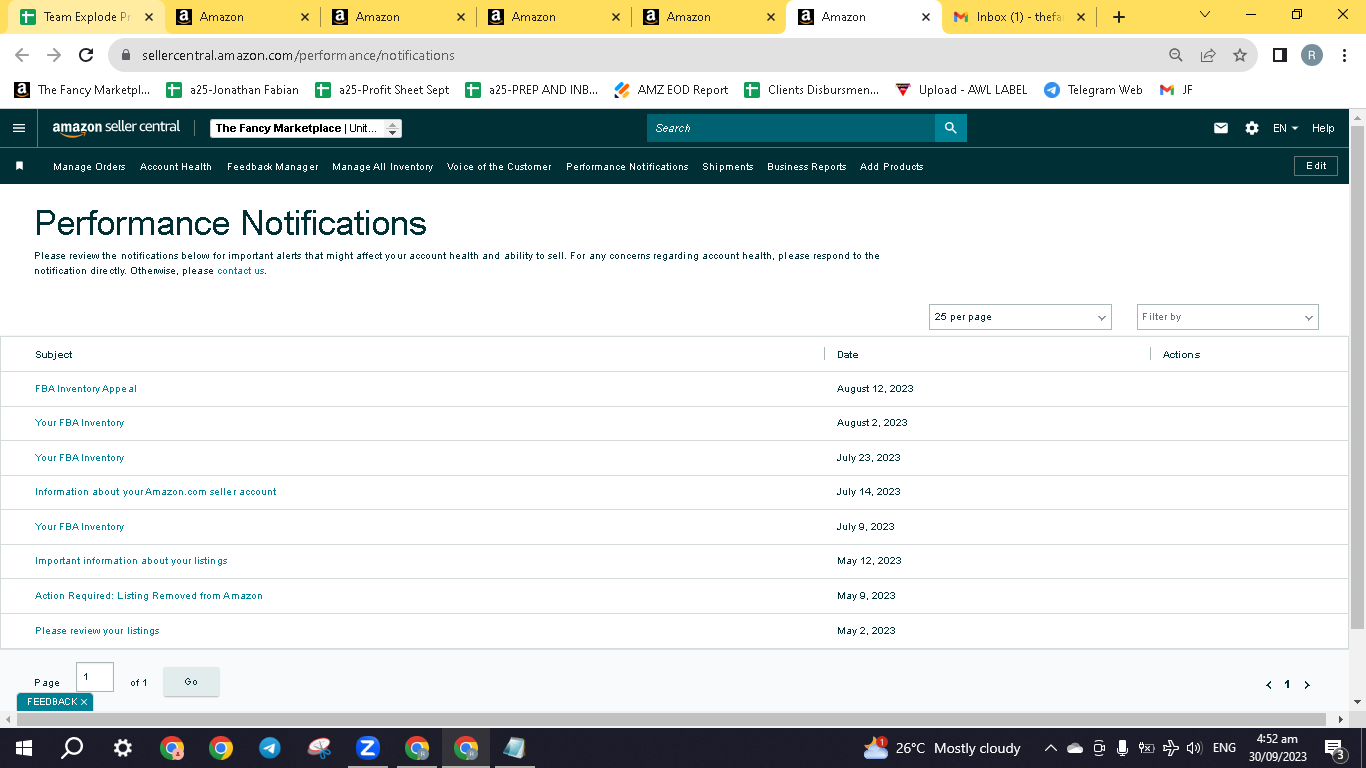The width and height of the screenshot is (1366, 768).
Task: Click the page number input box
Action: pos(95,677)
